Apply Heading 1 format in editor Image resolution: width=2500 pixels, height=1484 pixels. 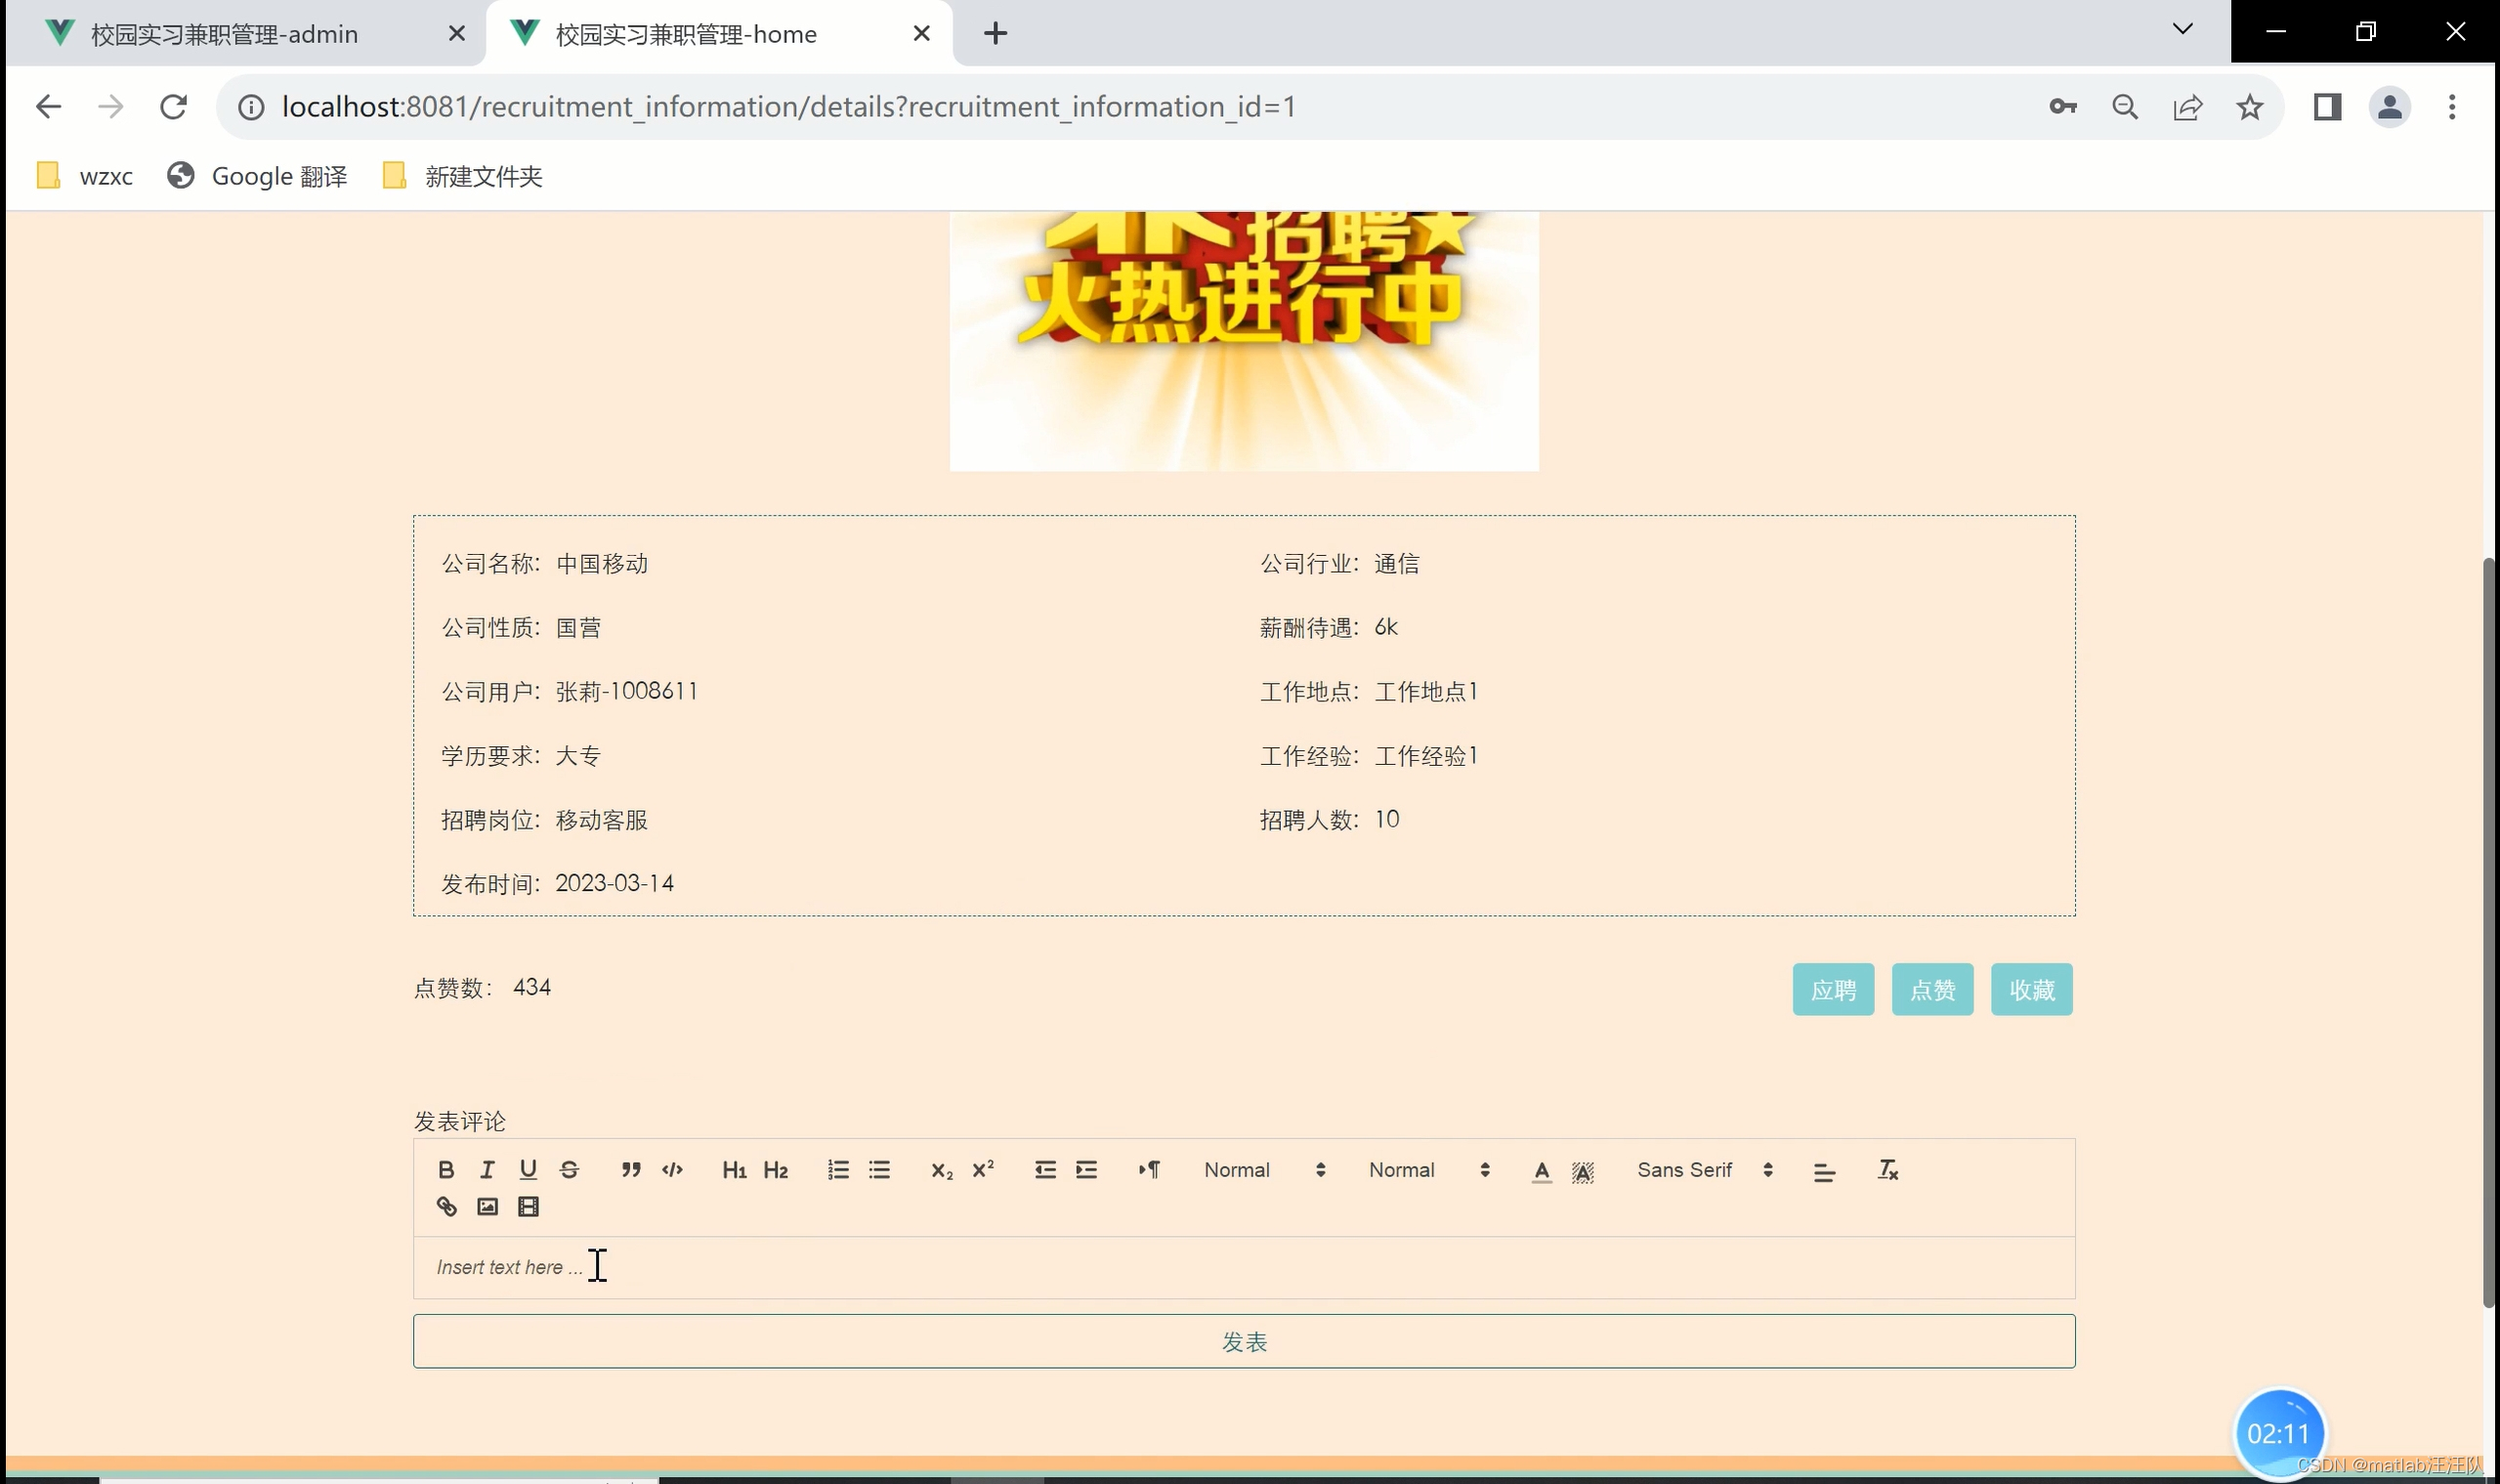click(x=734, y=1170)
